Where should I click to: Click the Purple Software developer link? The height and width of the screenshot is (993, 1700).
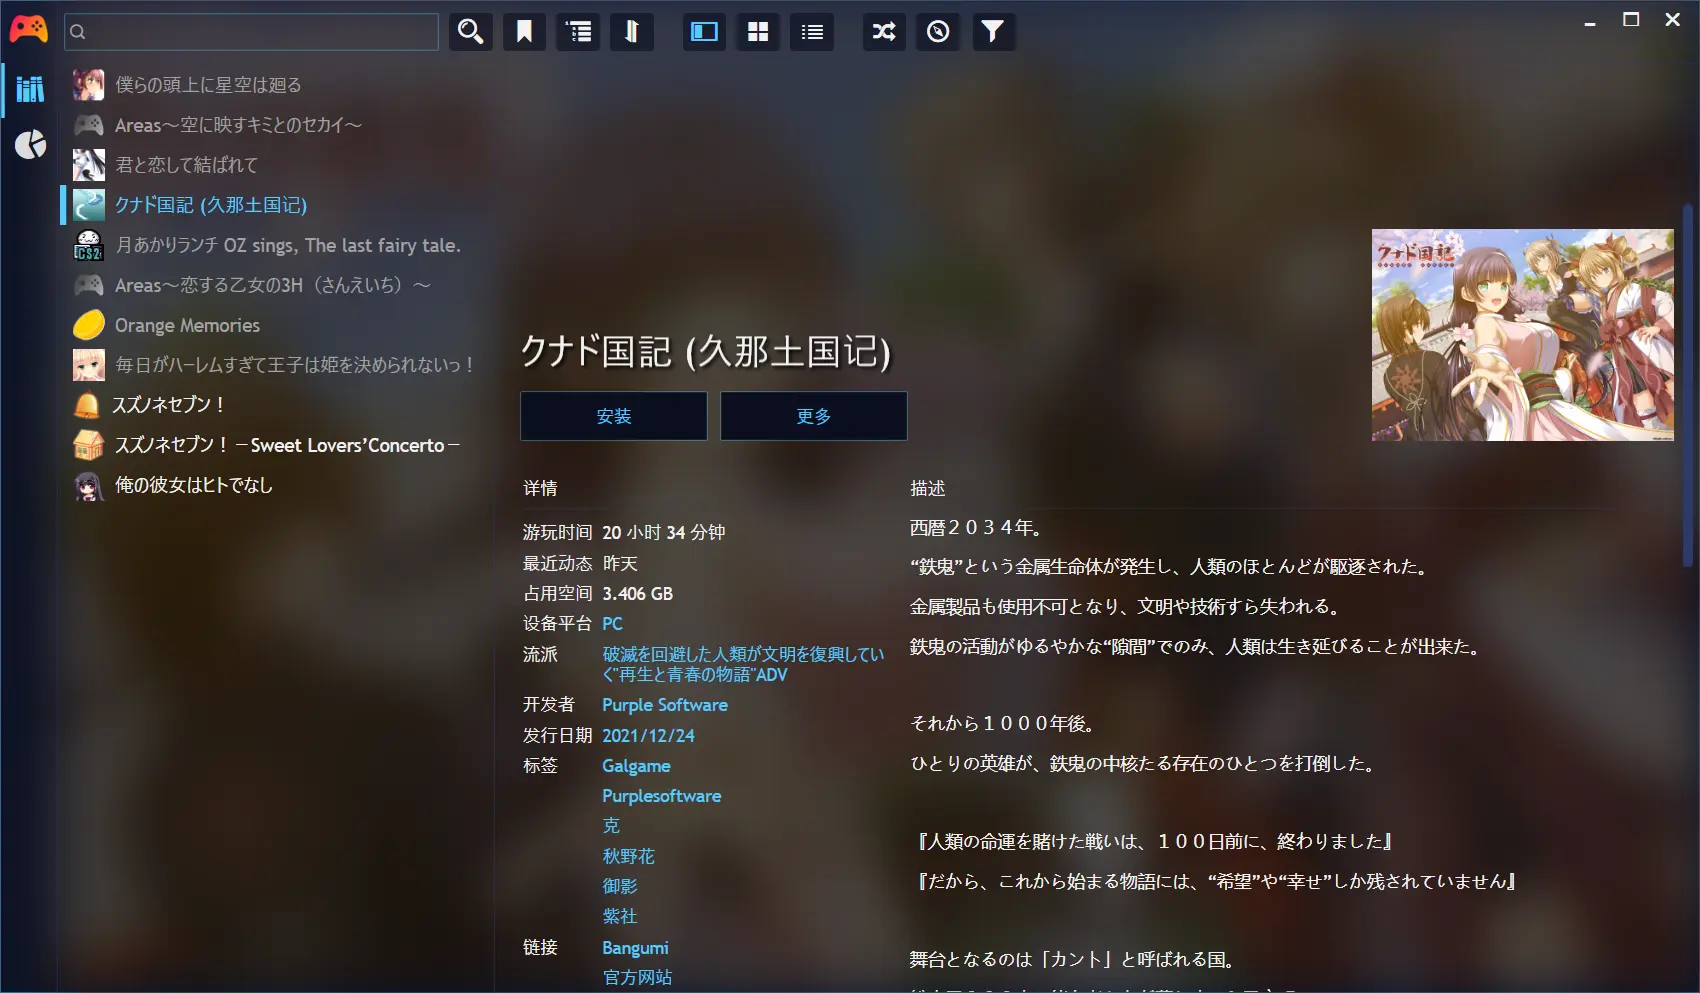pos(664,705)
